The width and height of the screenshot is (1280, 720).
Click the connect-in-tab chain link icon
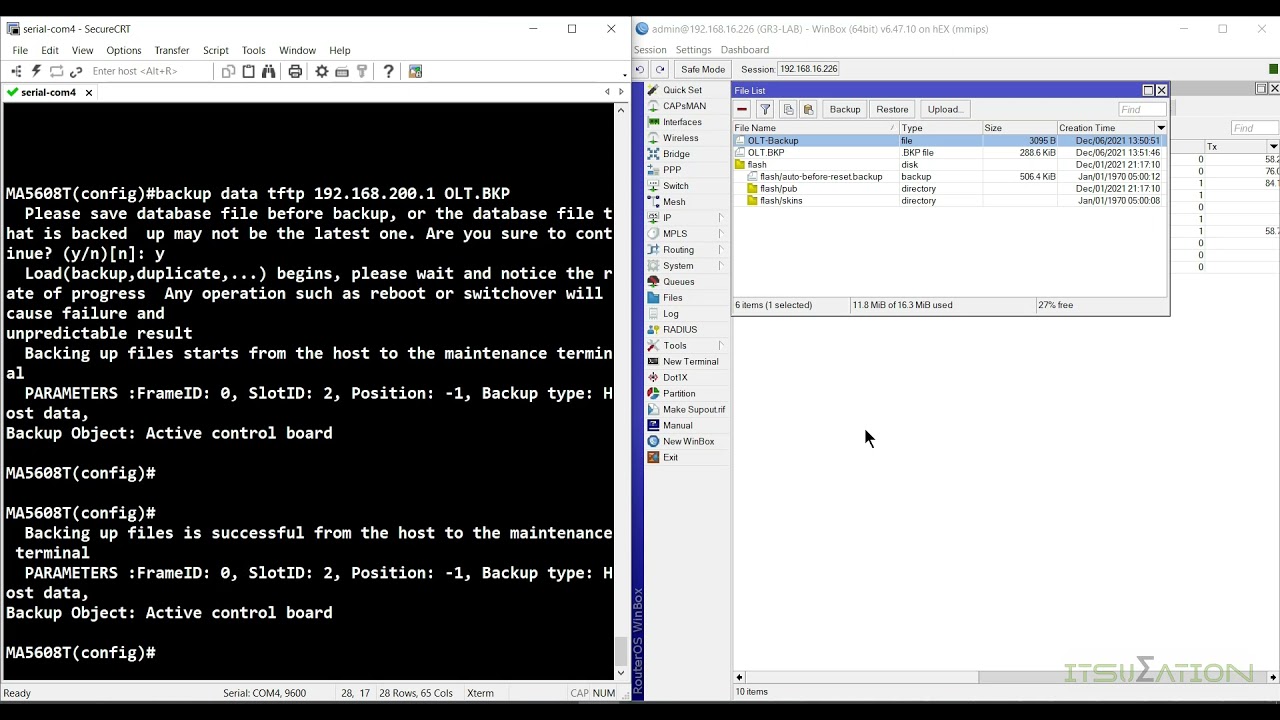[76, 71]
